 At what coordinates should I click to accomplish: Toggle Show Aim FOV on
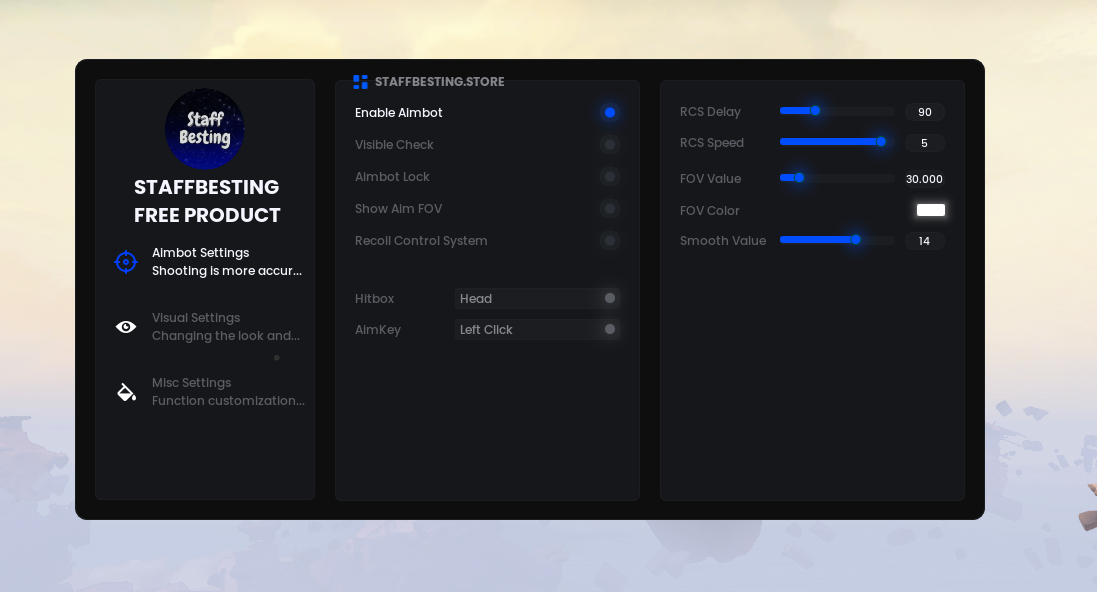(x=610, y=209)
